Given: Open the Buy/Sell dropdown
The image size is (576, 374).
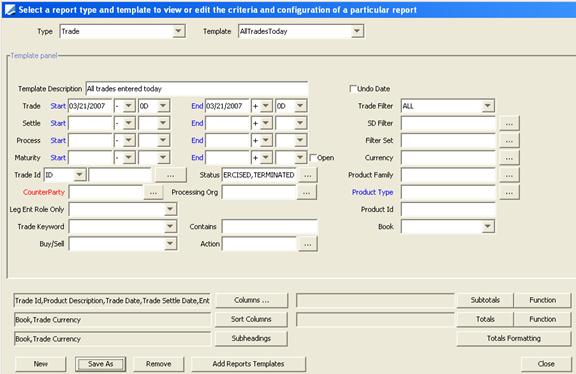Looking at the screenshot, I should pos(170,244).
